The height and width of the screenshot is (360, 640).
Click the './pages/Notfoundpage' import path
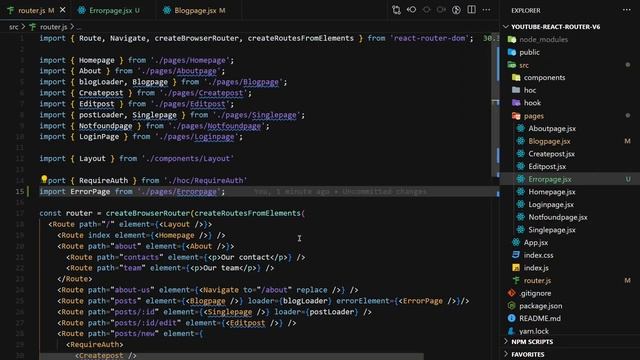point(214,126)
